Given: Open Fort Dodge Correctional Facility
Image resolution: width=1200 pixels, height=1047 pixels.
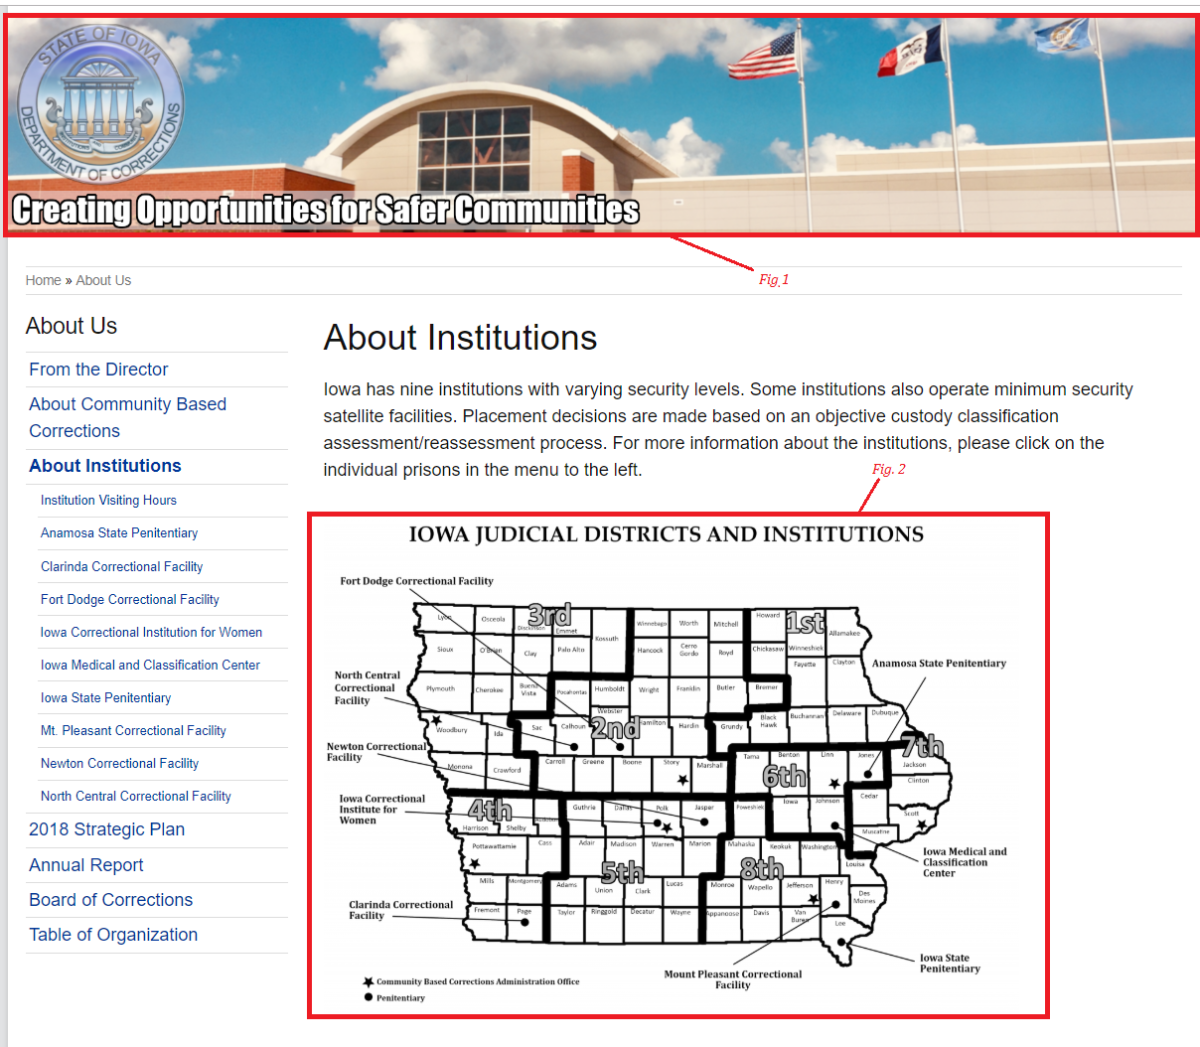Looking at the screenshot, I should [x=129, y=599].
